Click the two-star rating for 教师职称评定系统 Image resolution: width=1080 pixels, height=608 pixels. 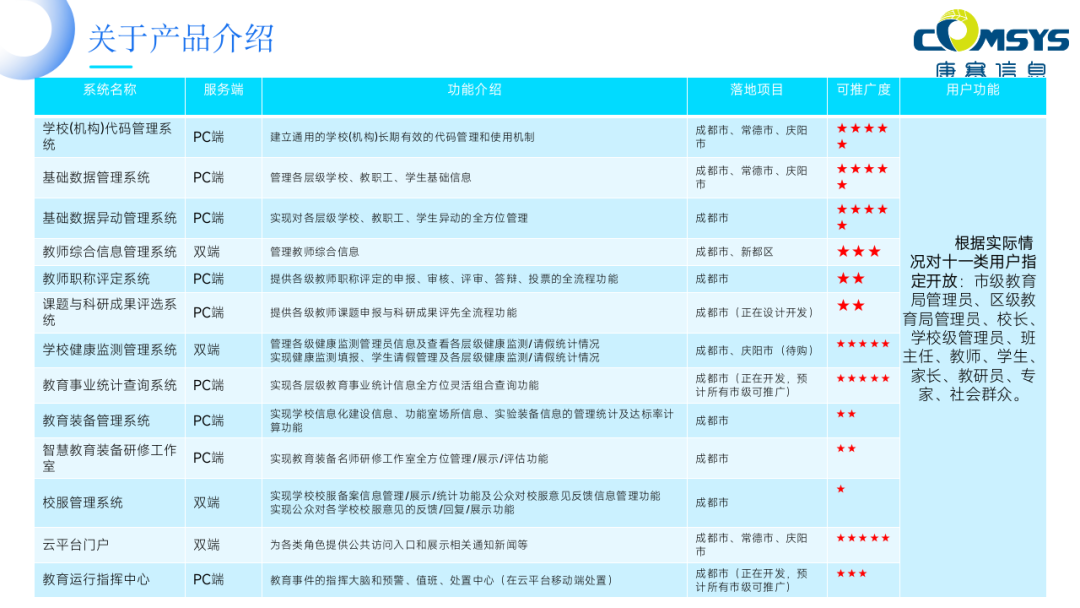(850, 279)
